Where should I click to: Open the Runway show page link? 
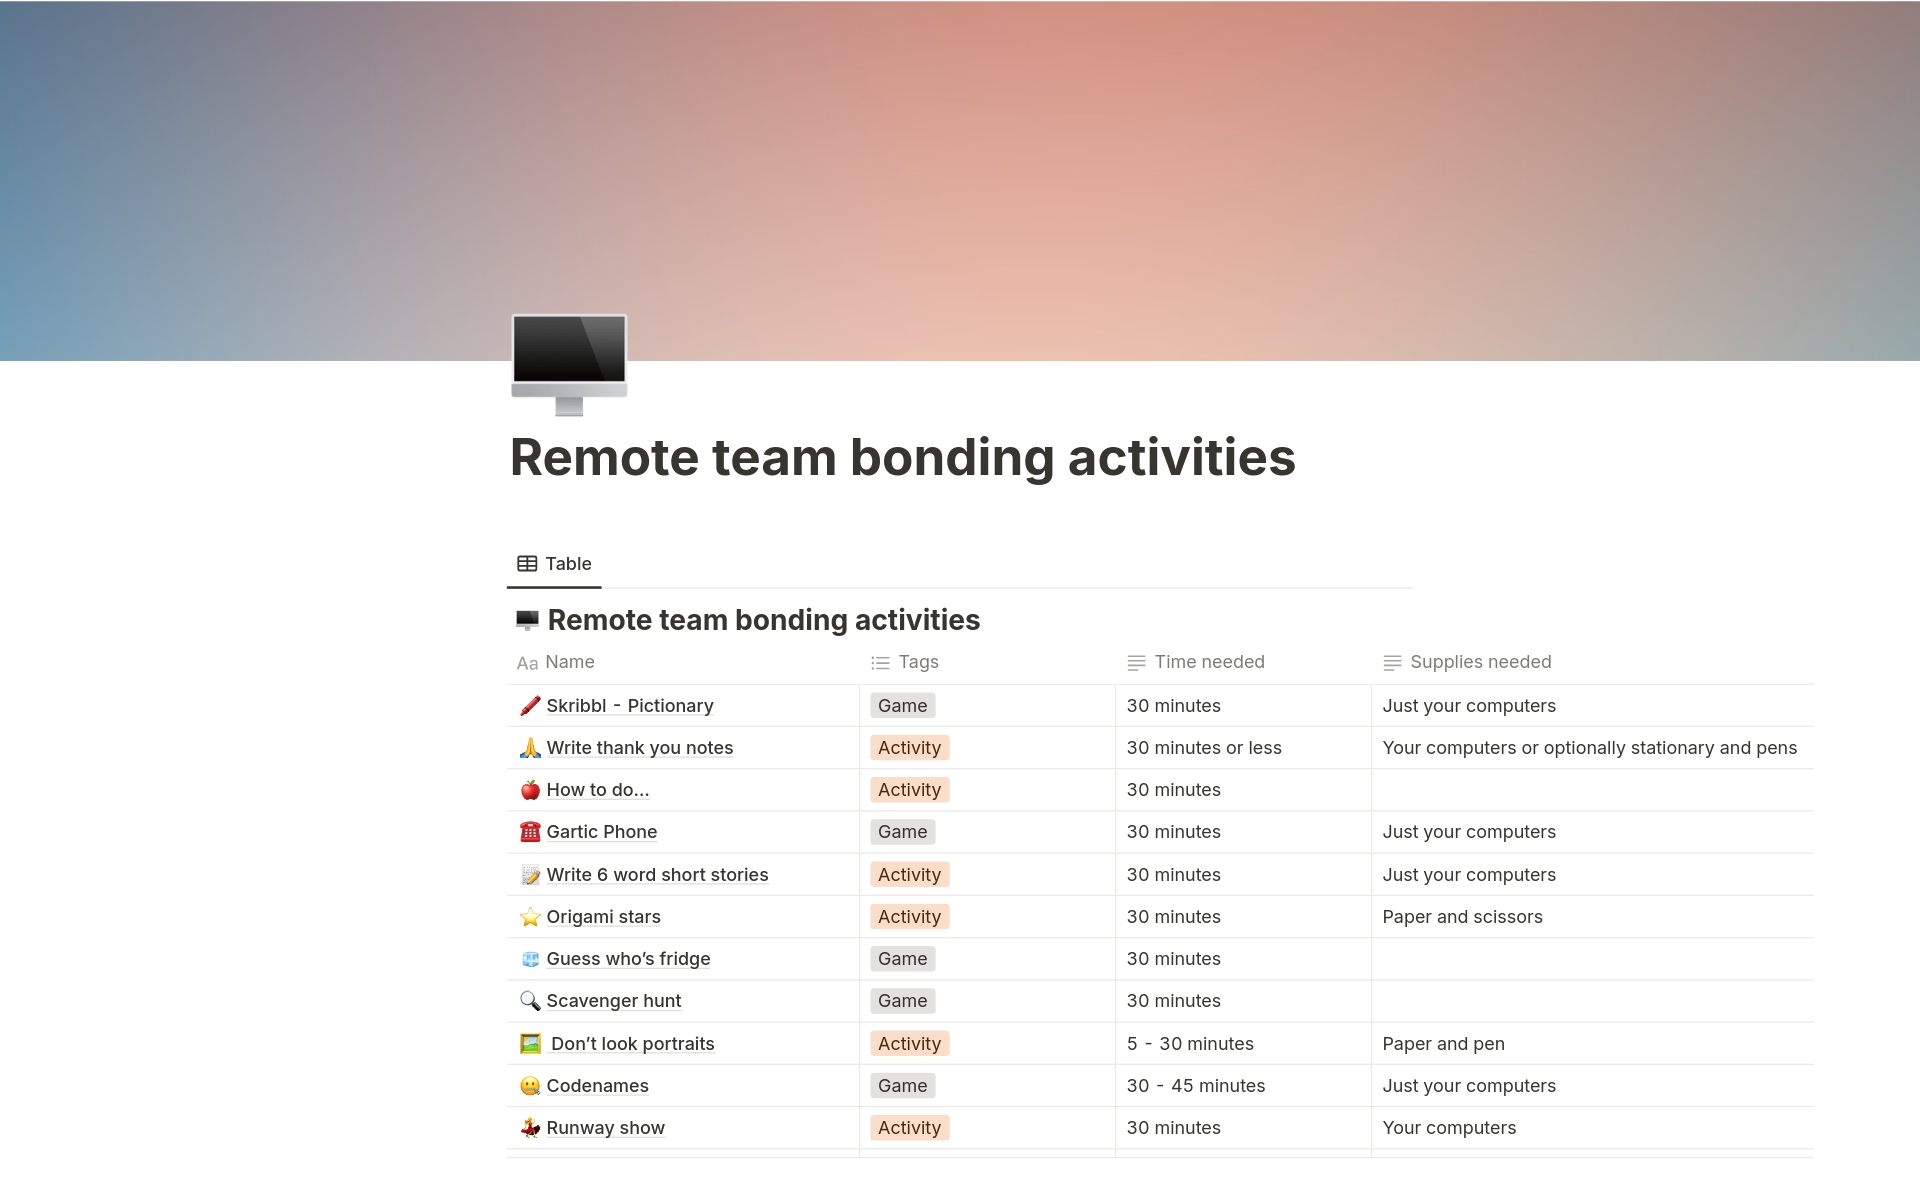pyautogui.click(x=605, y=1128)
